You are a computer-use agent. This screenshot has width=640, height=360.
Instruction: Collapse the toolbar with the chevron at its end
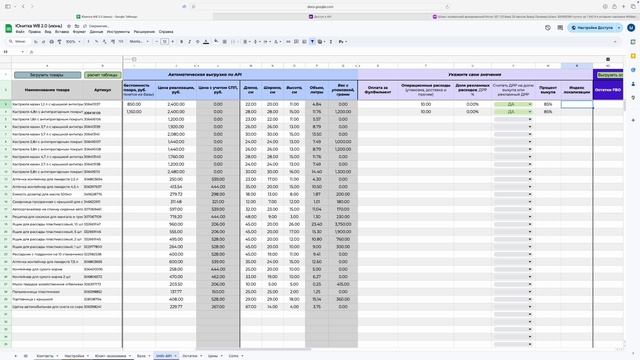pyautogui.click(x=615, y=42)
